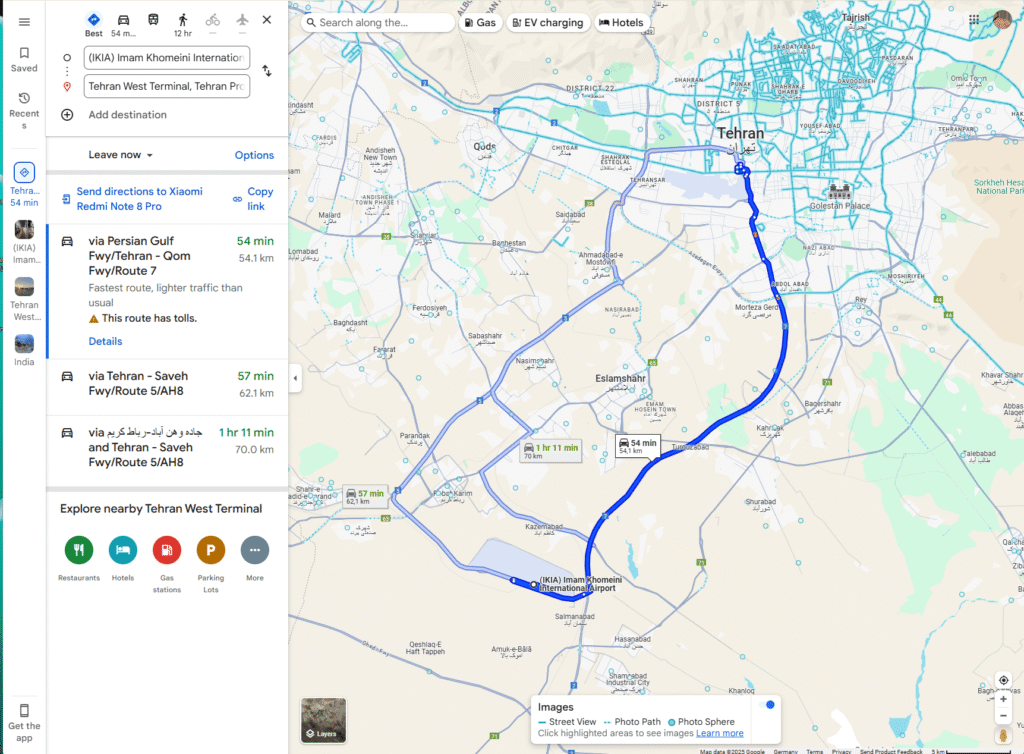Open the Google apps grid
Viewport: 1024px width, 754px height.
point(974,20)
